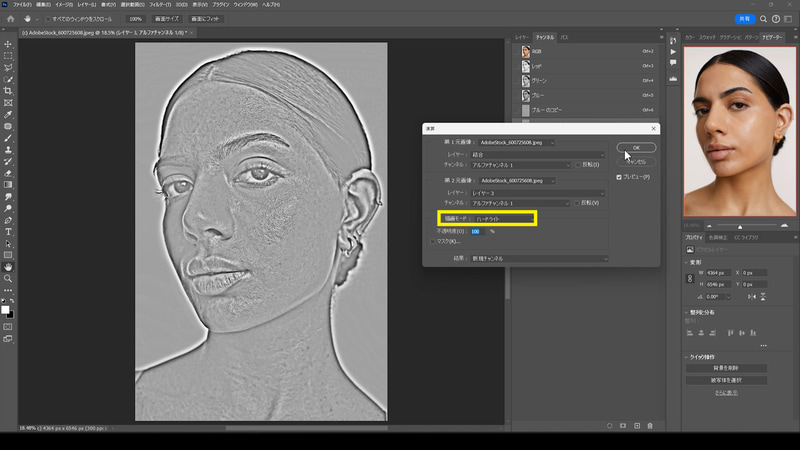800x450 pixels.
Task: Enable the Mask checkbox in dialog
Action: pyautogui.click(x=432, y=241)
